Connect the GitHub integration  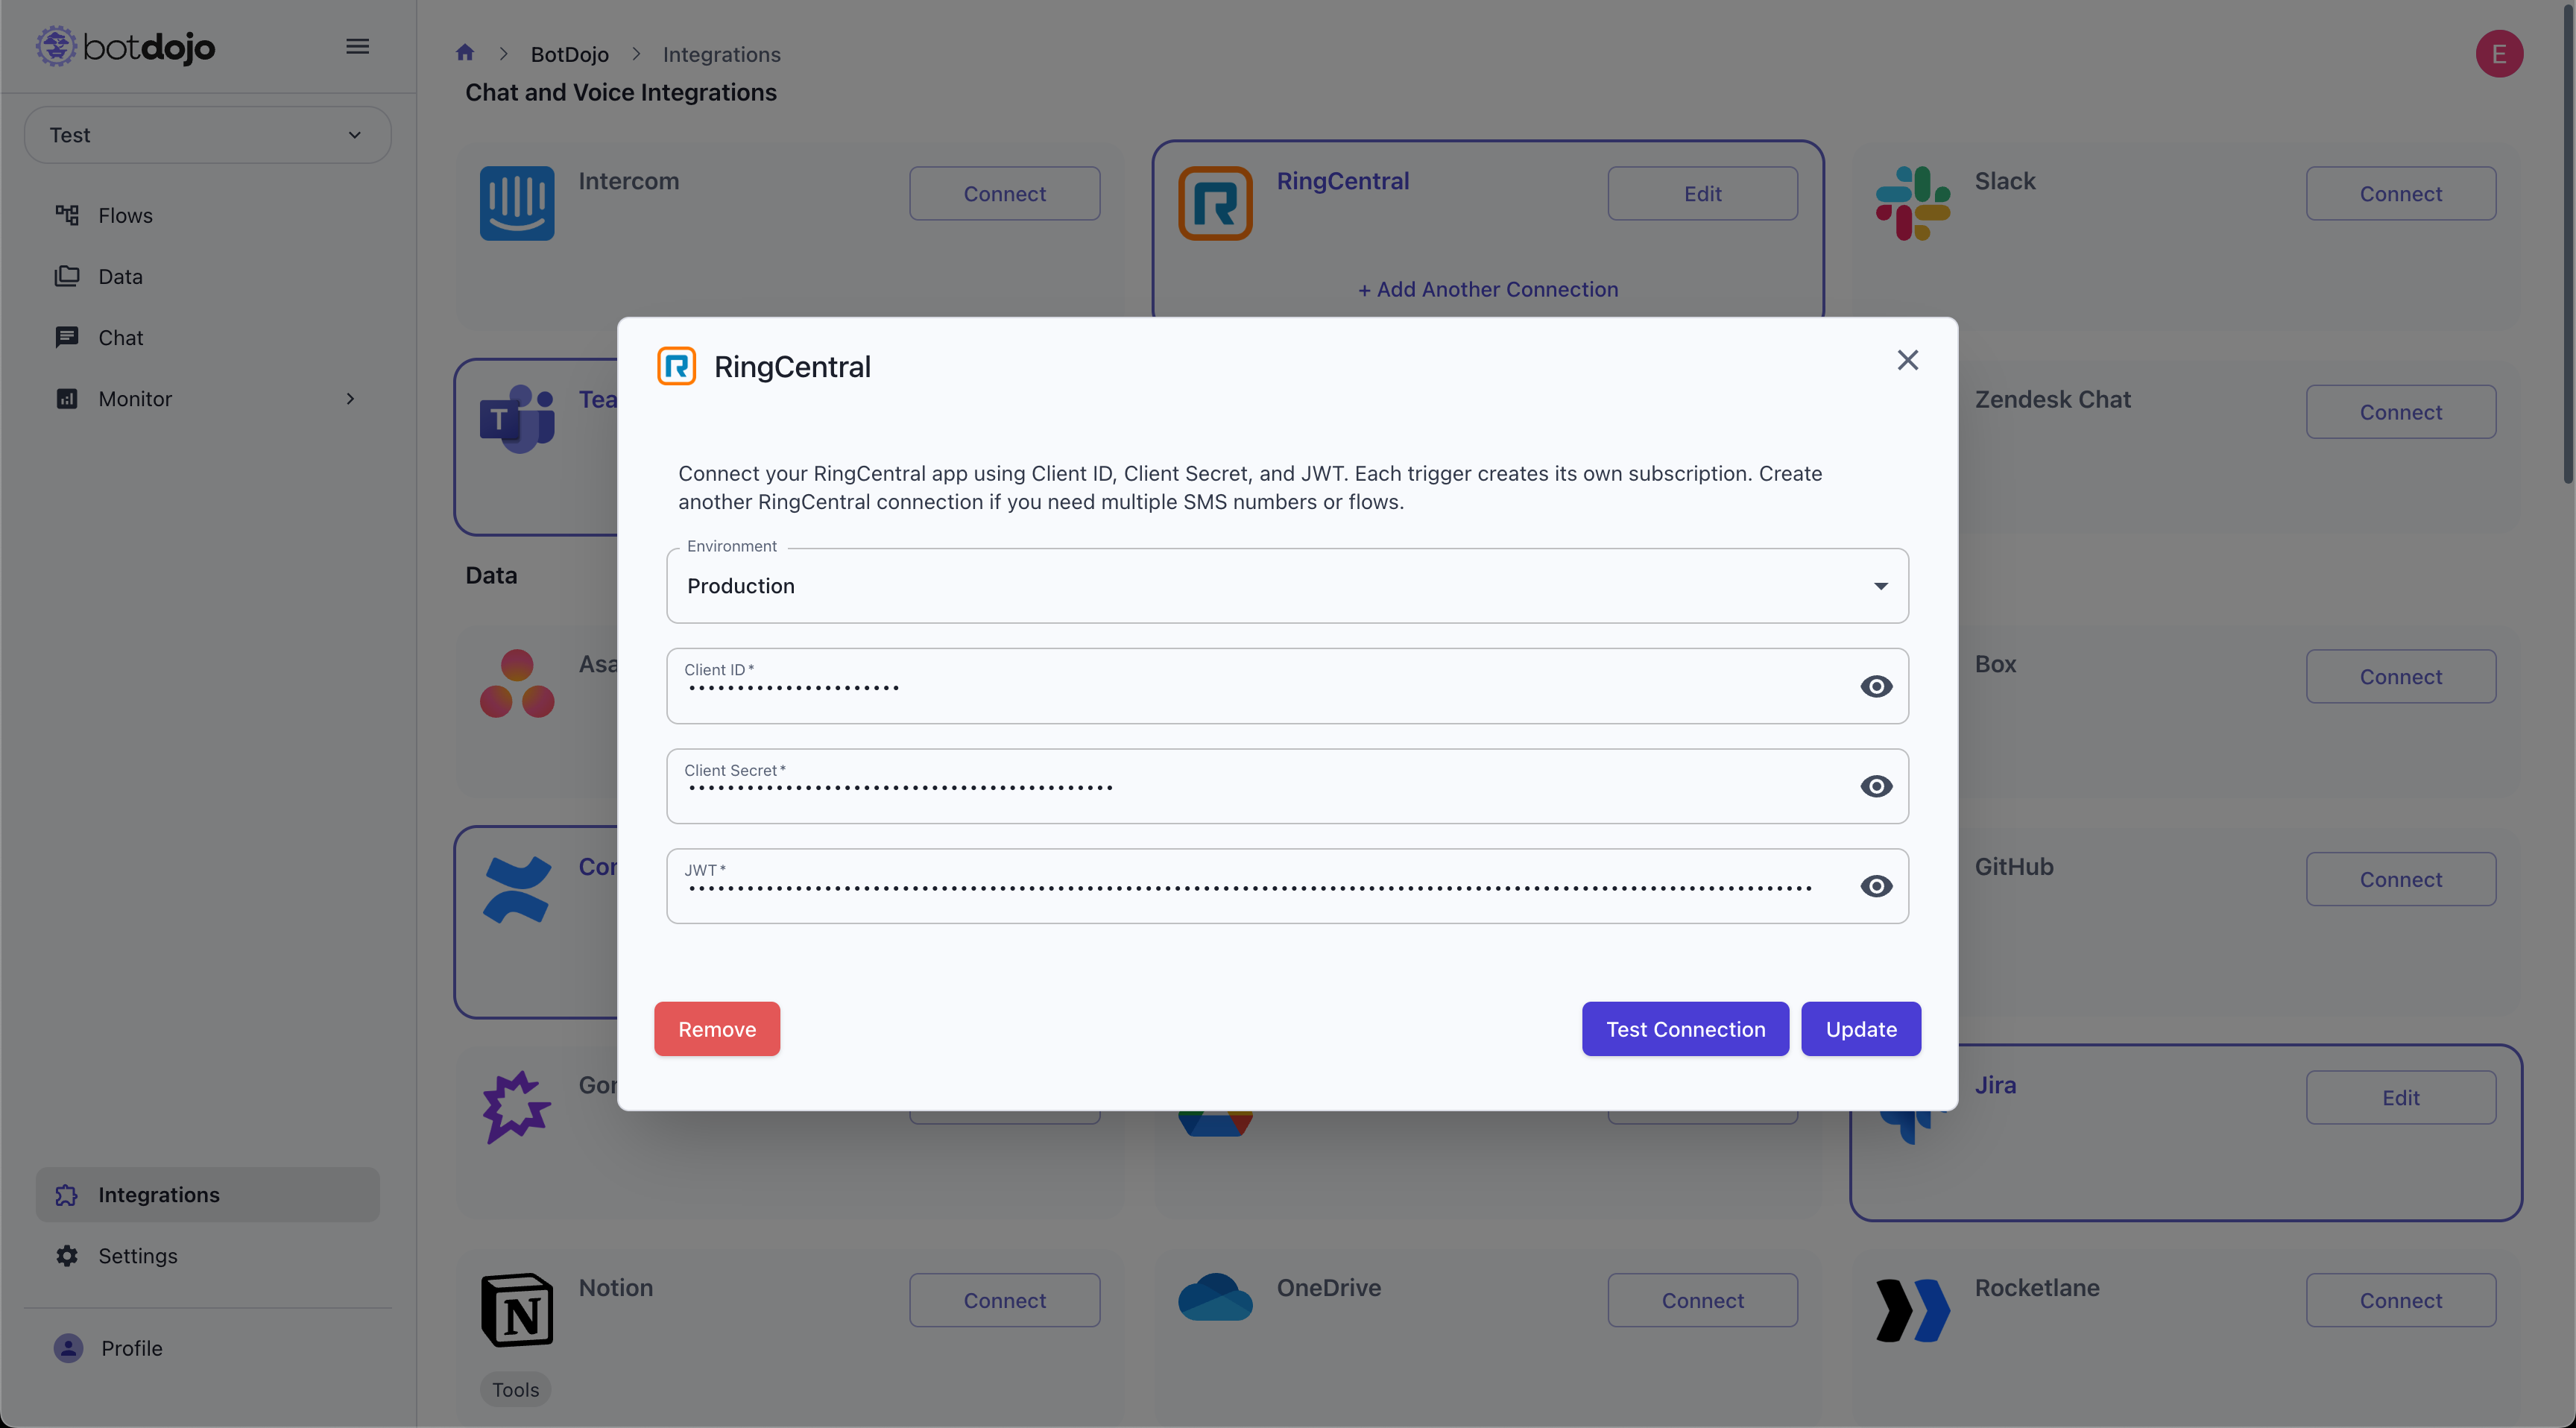tap(2400, 880)
